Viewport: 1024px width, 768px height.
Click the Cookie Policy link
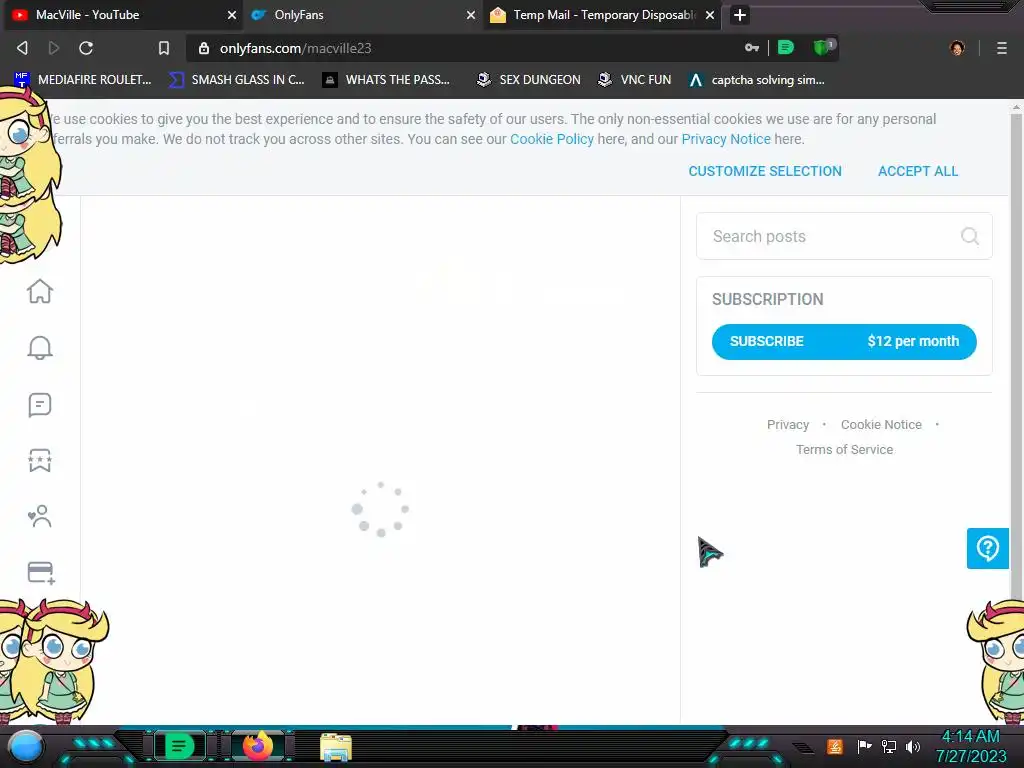tap(552, 139)
